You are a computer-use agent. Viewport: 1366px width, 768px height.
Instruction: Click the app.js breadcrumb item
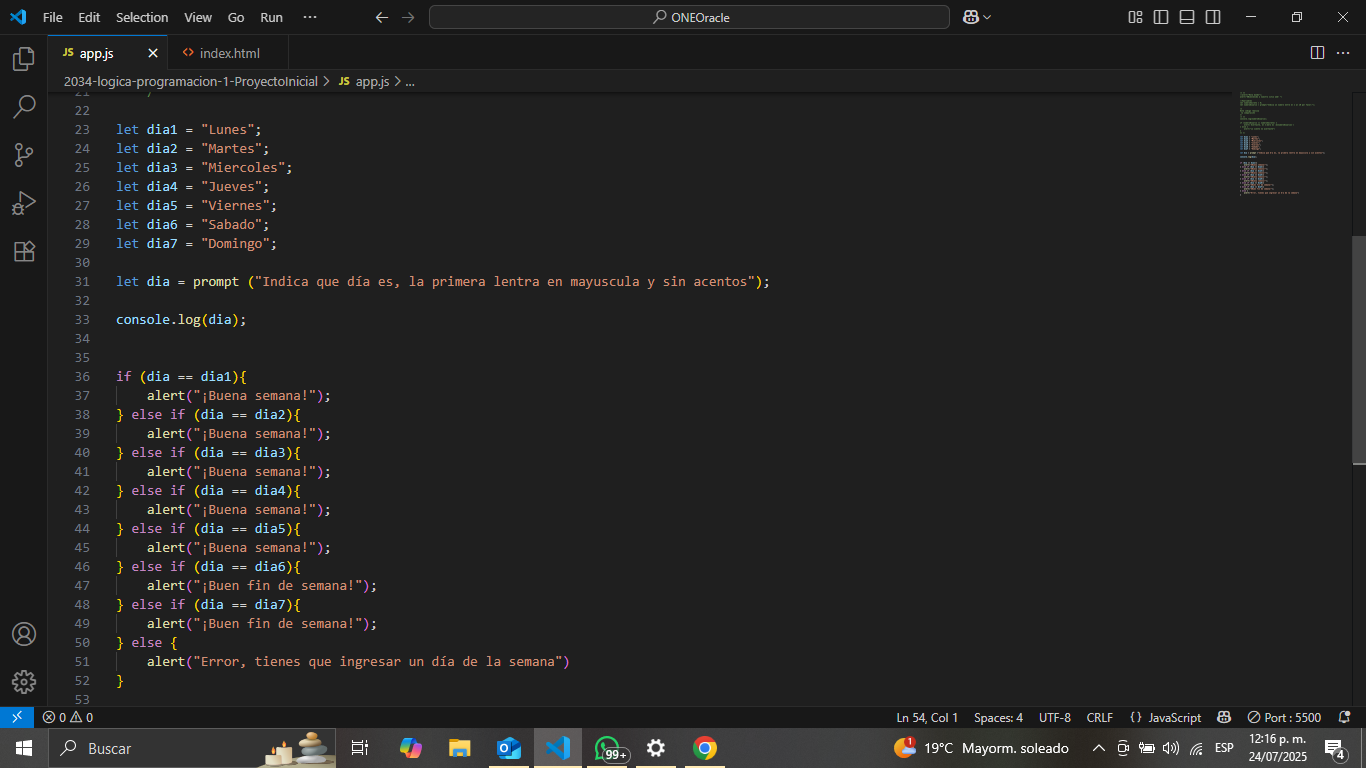(364, 81)
